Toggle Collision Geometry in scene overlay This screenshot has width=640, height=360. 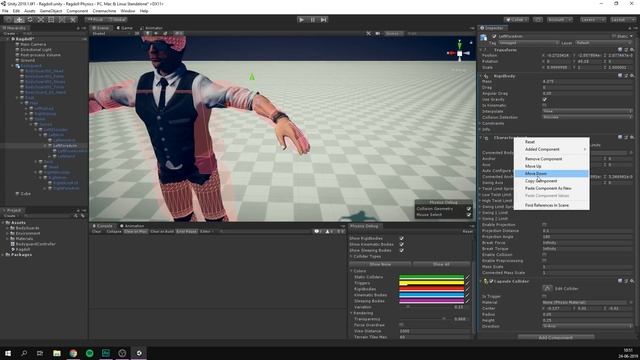[x=469, y=209]
